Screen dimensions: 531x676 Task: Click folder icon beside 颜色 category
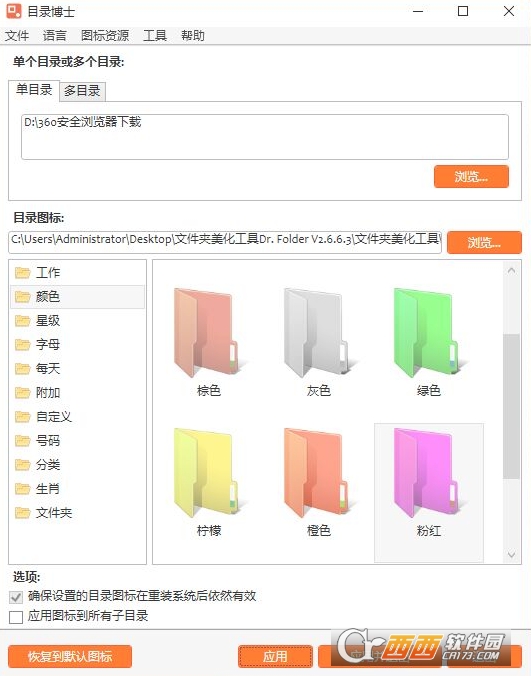click(x=22, y=297)
